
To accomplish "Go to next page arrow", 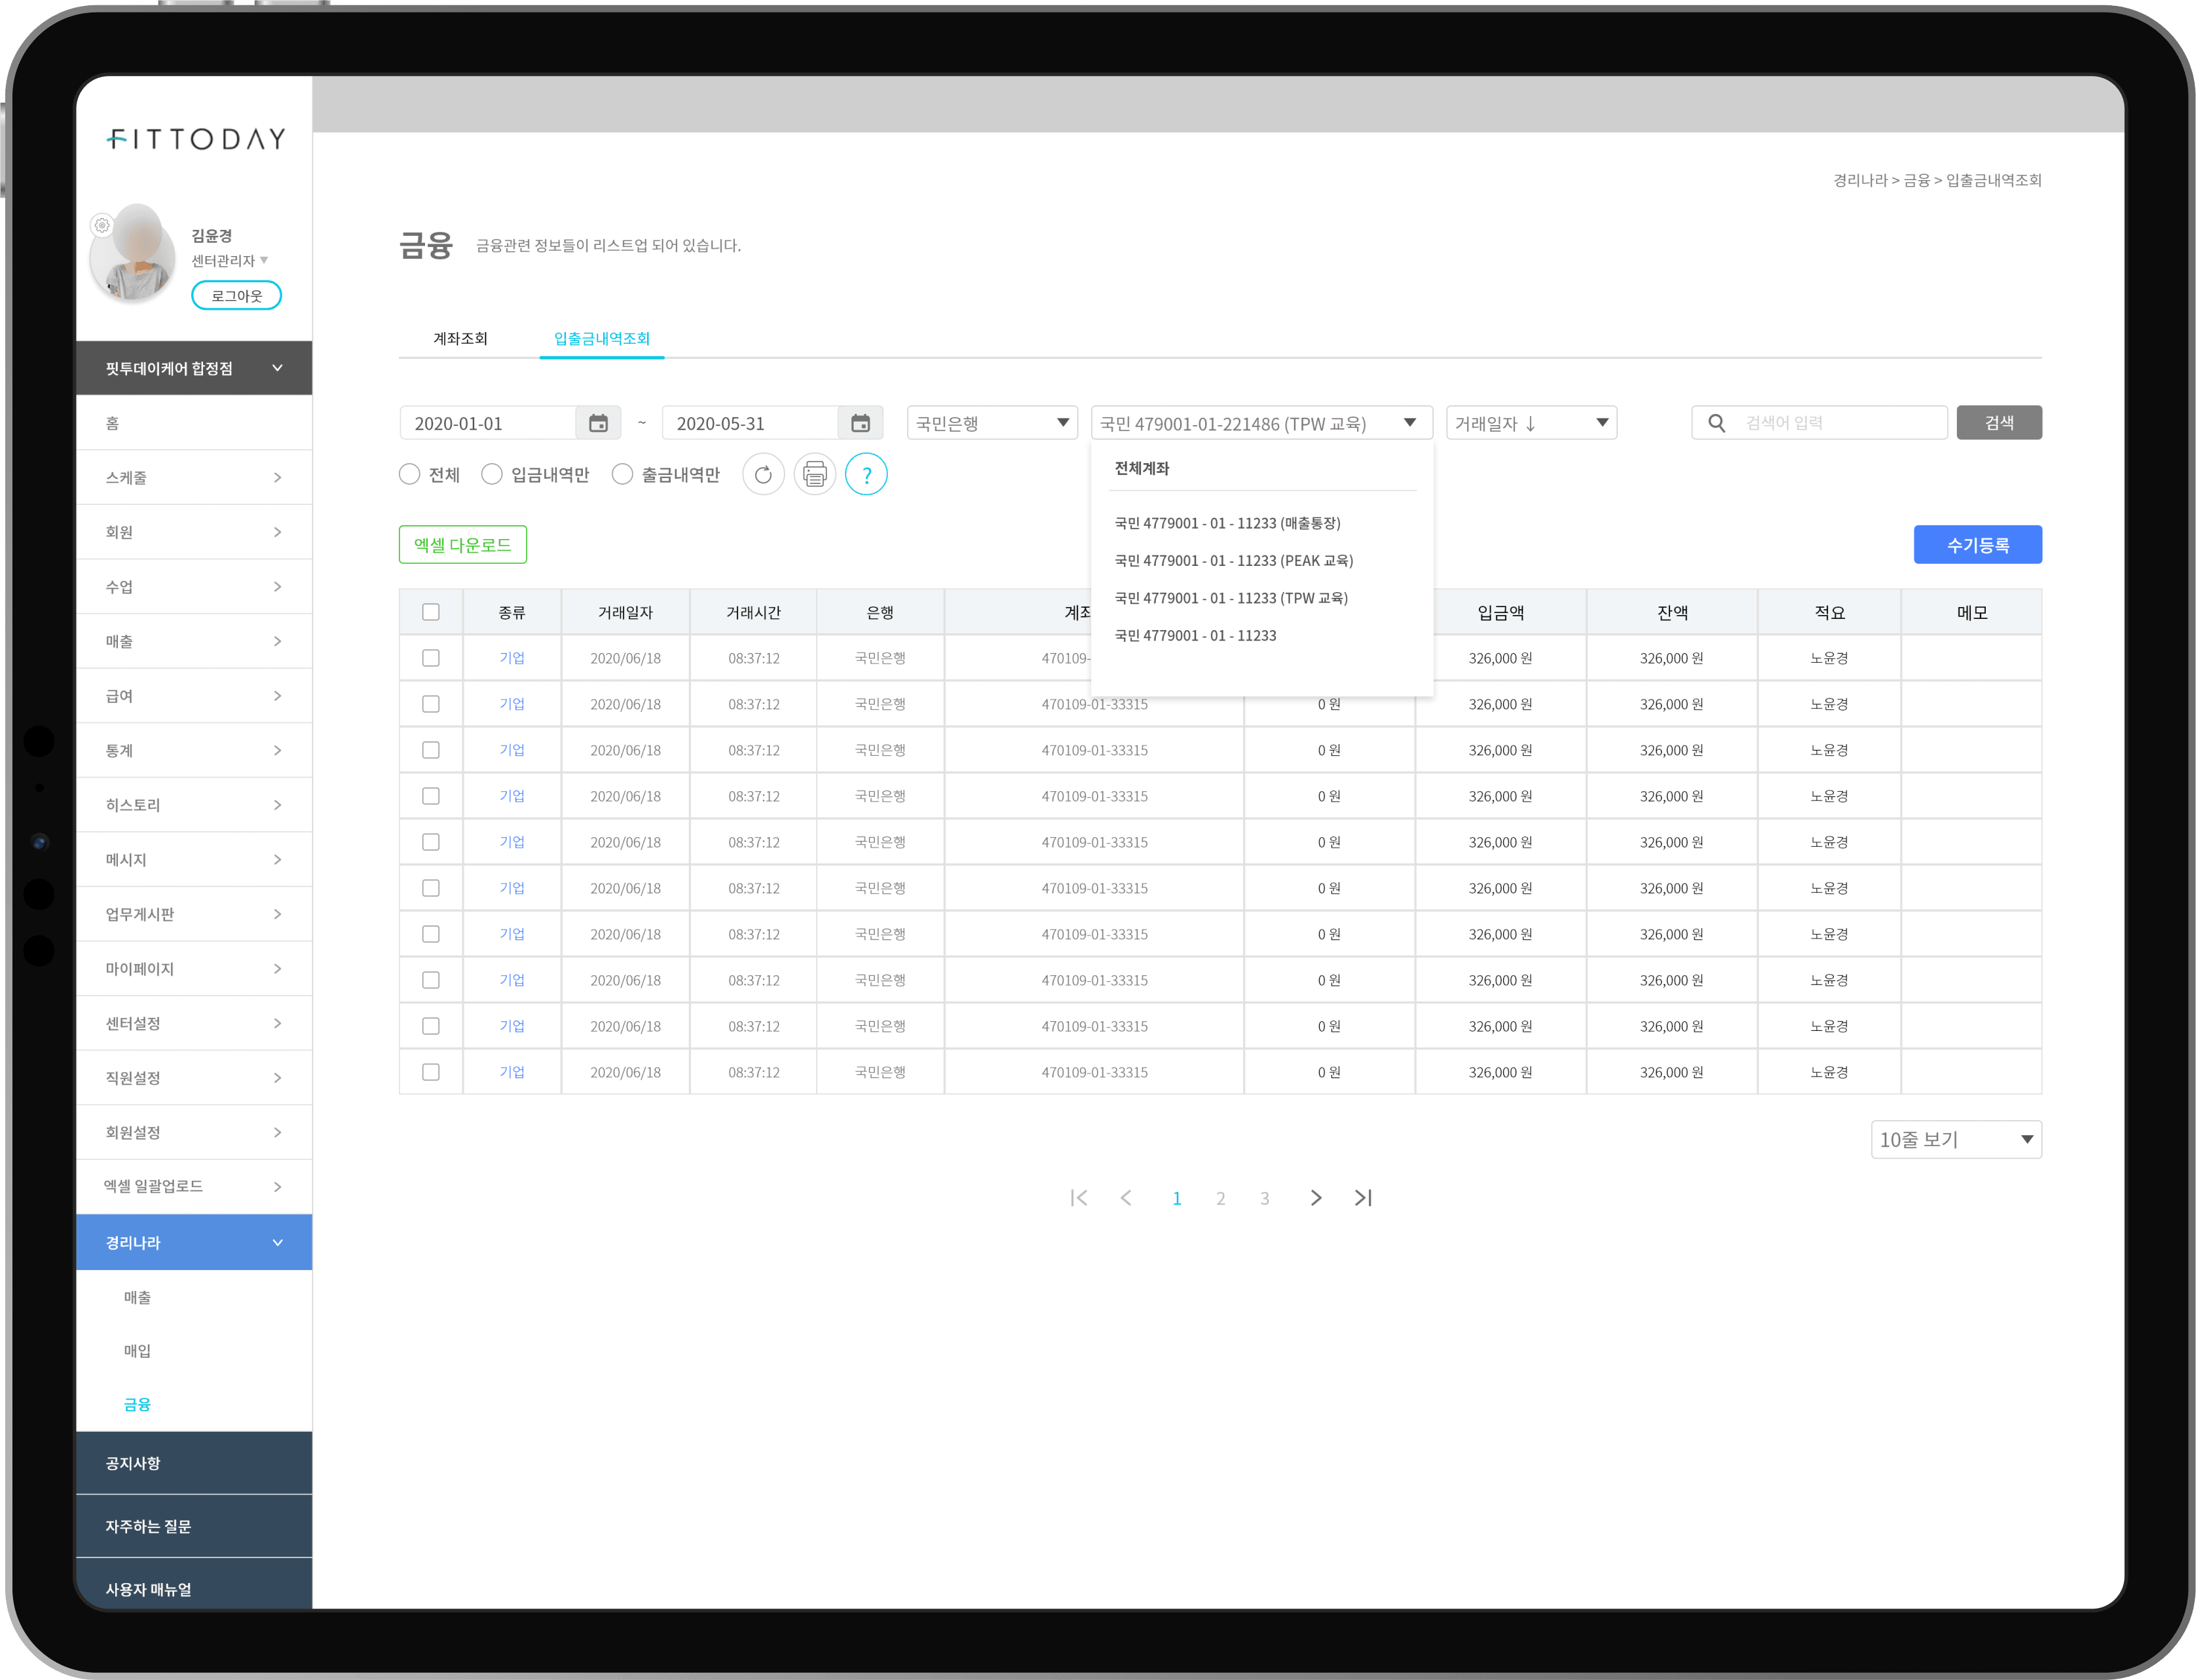I will point(1316,1198).
